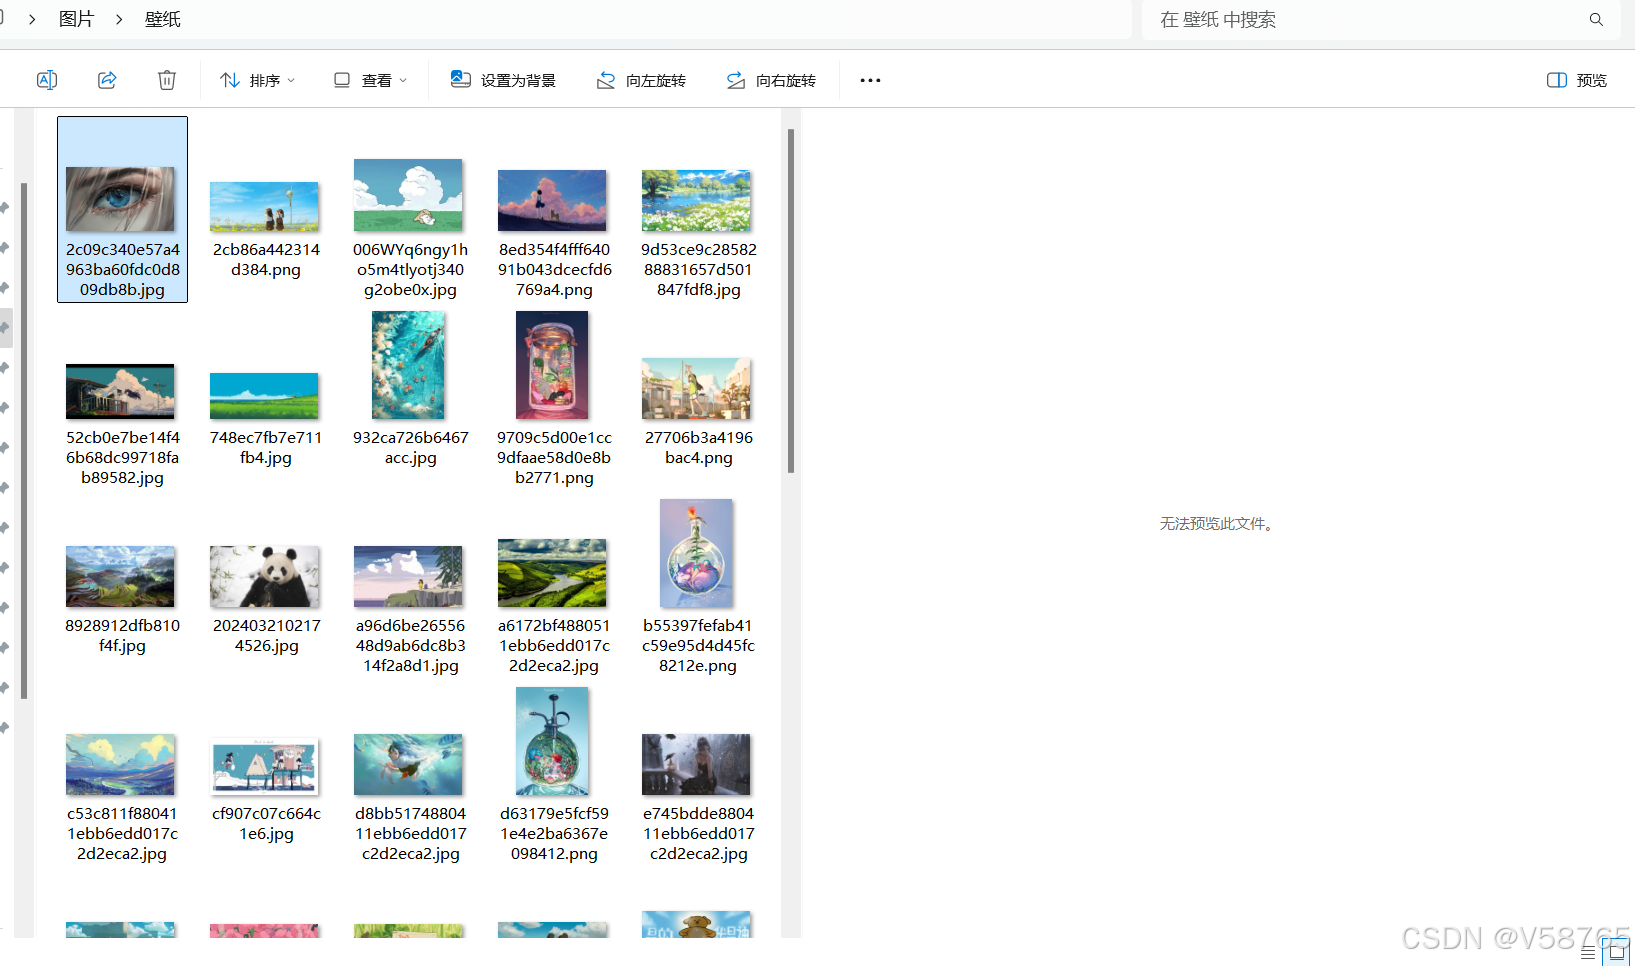Select thumbnail d63179e5fcf591e4e2ba6367e098412.png
The height and width of the screenshot is (966, 1635).
[x=552, y=741]
